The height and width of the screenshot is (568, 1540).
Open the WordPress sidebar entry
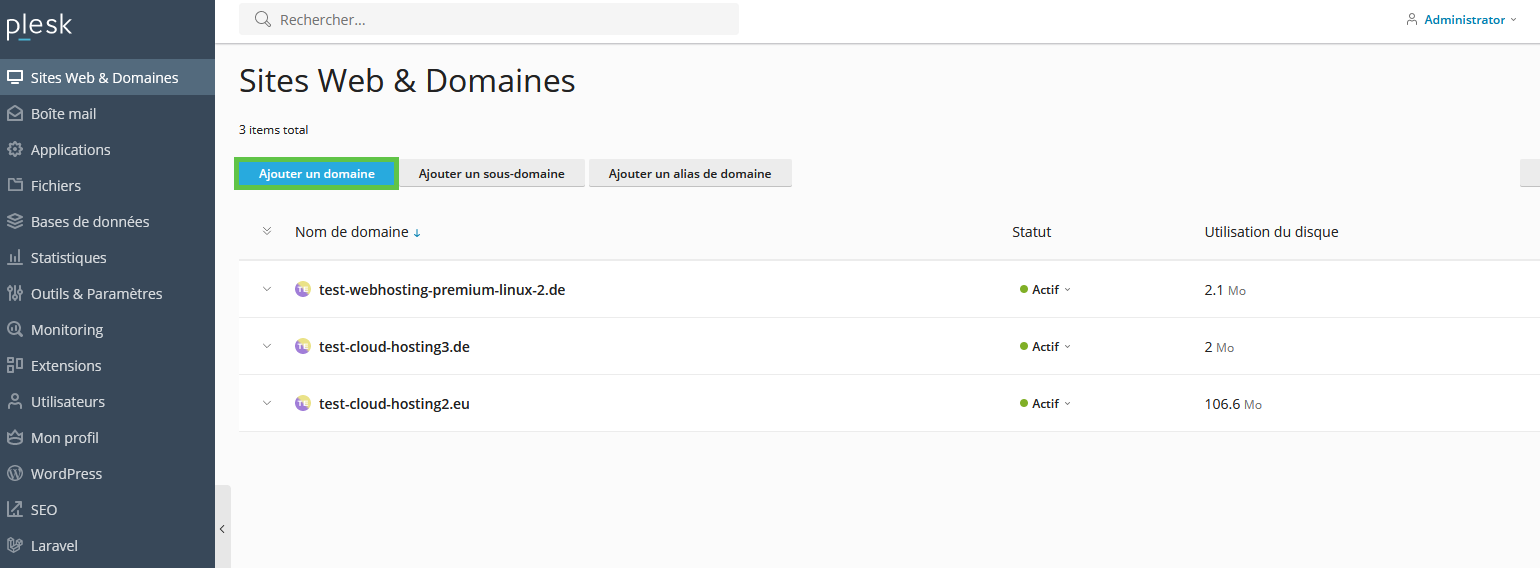point(107,473)
